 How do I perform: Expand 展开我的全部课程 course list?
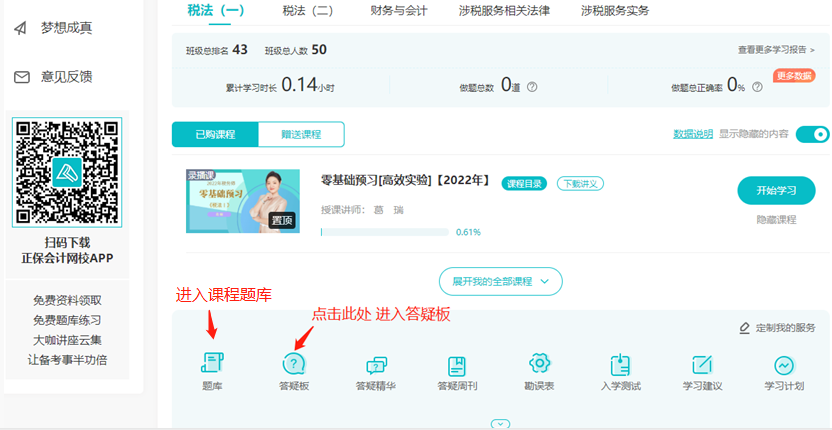(x=500, y=282)
